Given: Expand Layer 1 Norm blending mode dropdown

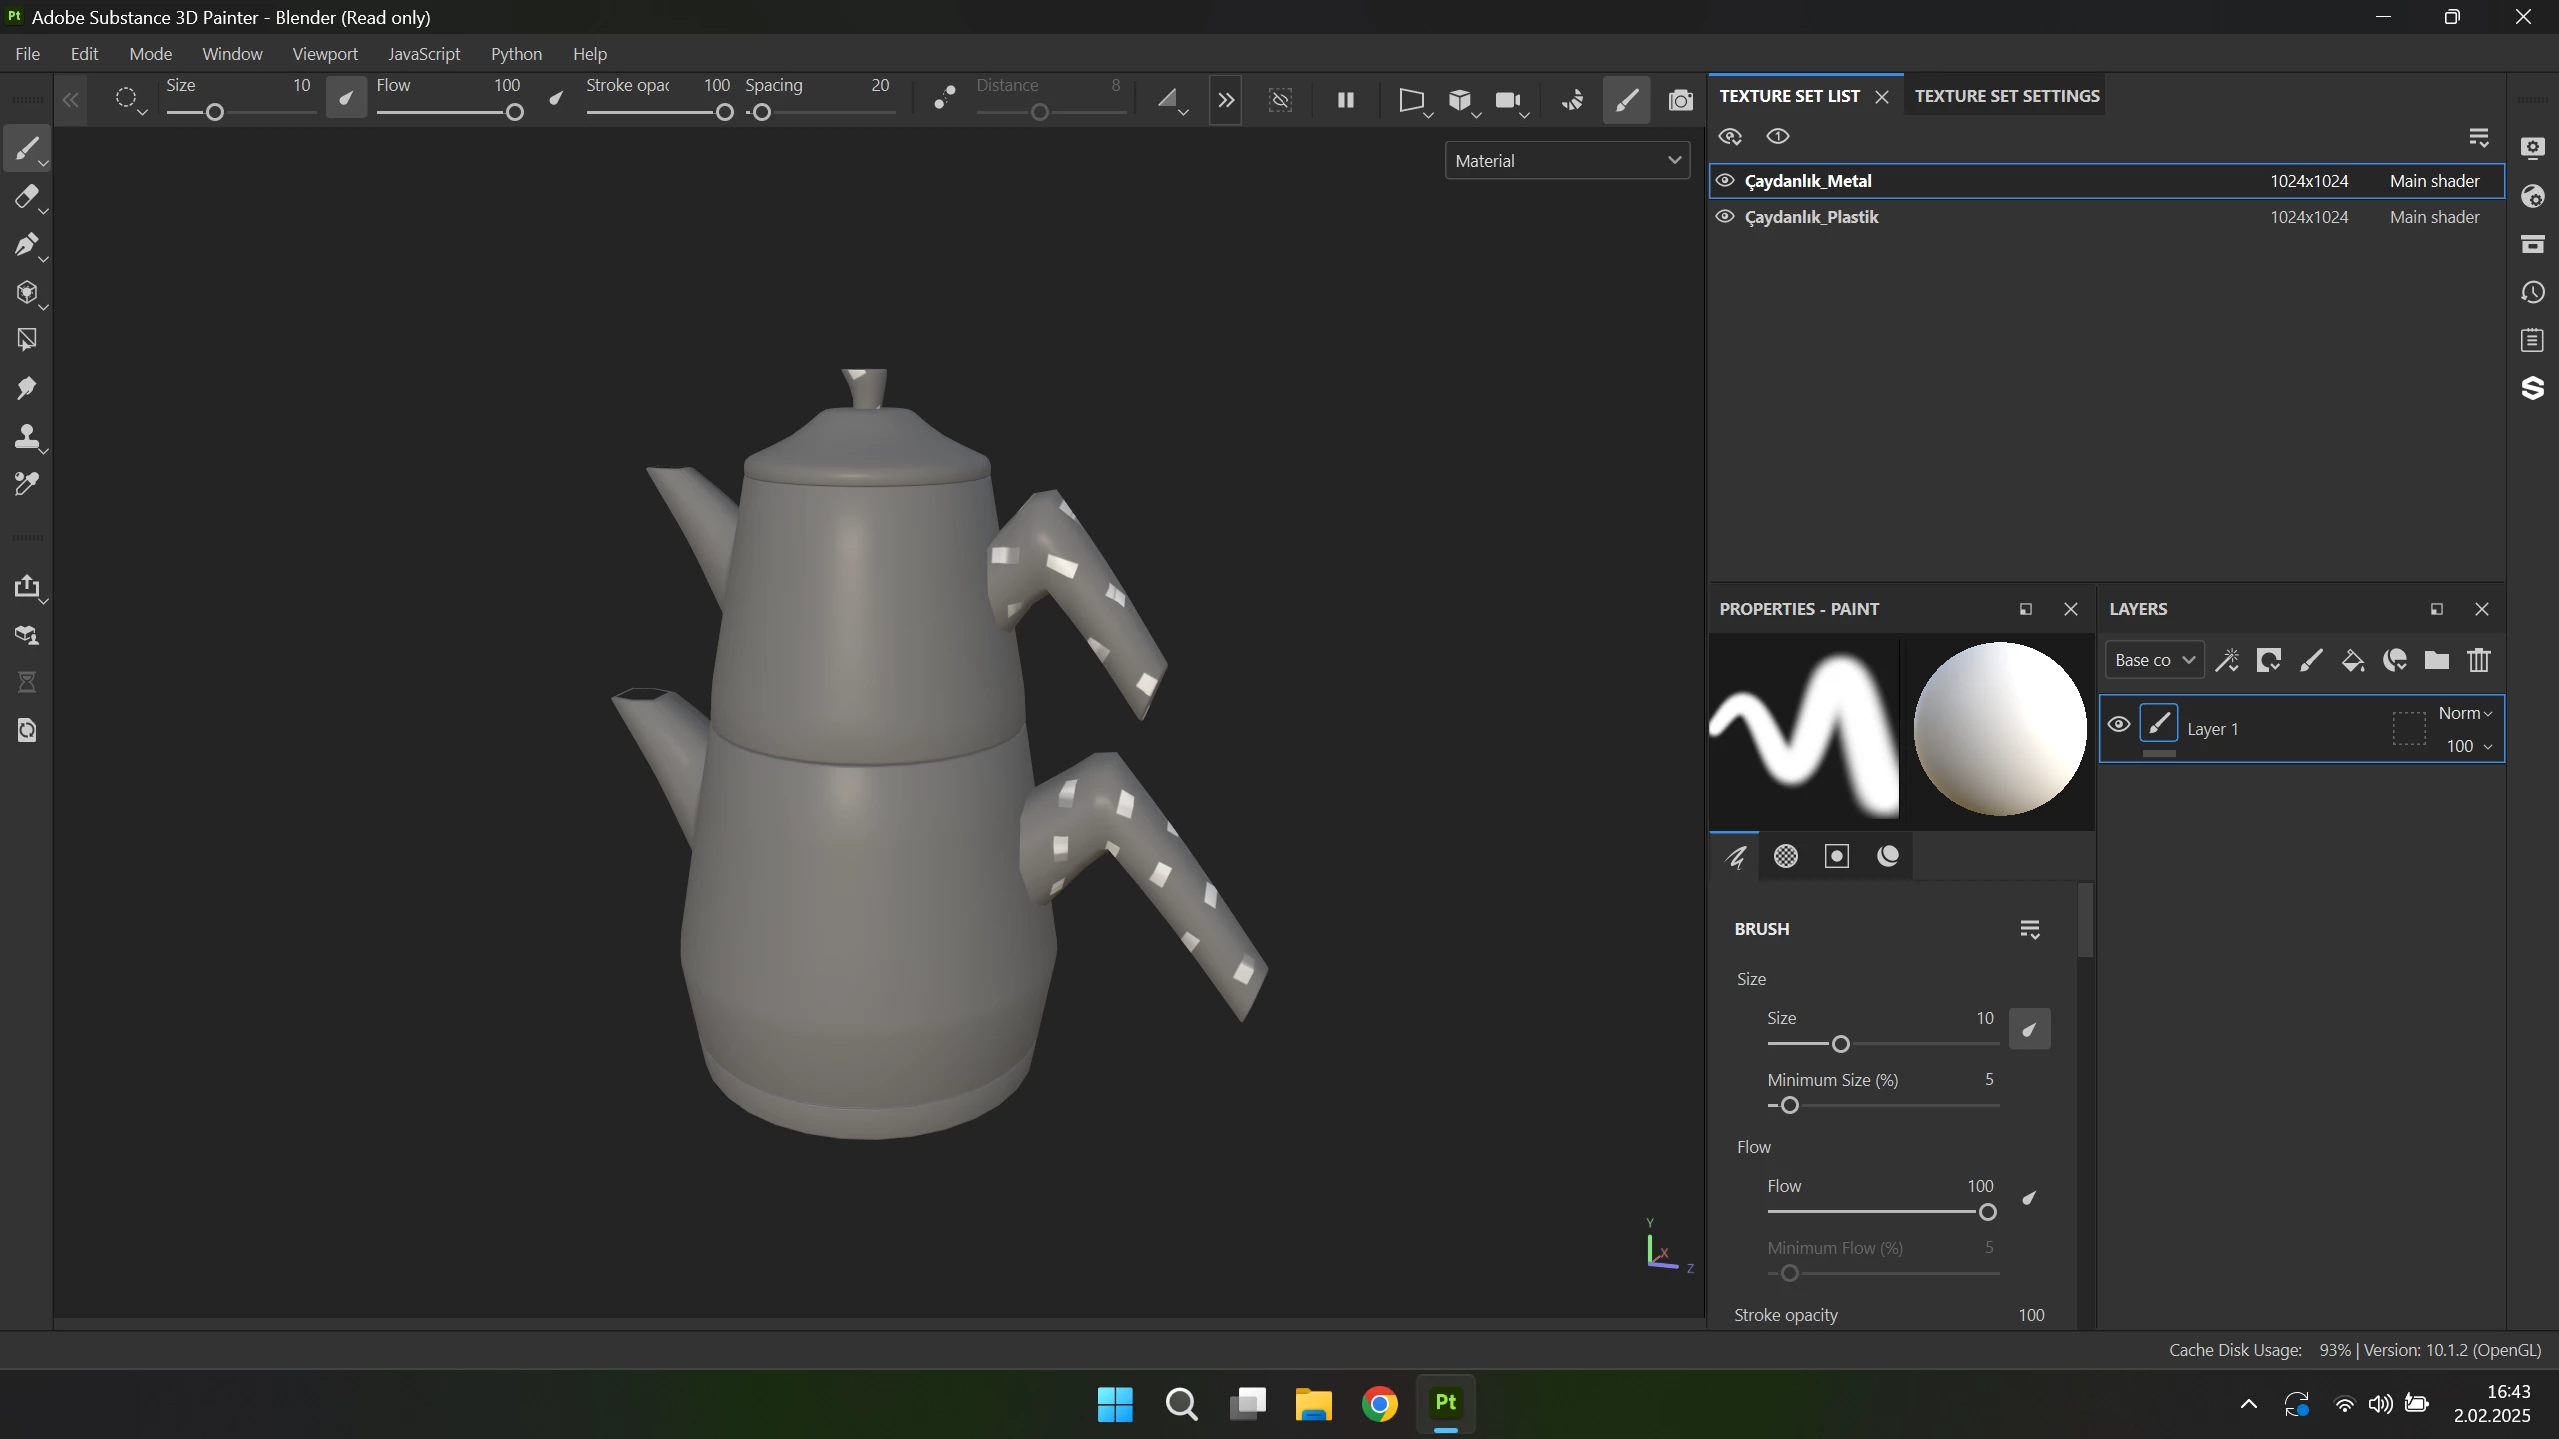Looking at the screenshot, I should click(2464, 714).
